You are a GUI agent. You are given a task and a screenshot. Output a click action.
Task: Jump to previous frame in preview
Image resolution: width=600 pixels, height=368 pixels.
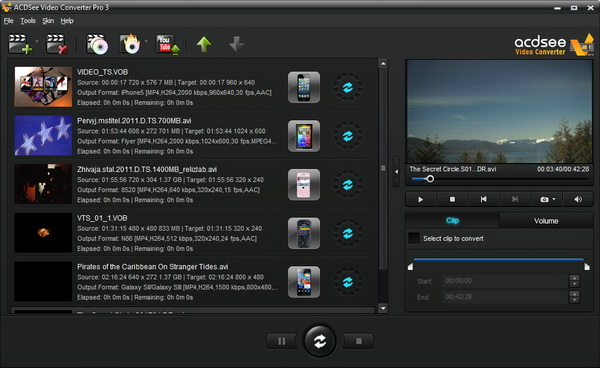point(484,199)
